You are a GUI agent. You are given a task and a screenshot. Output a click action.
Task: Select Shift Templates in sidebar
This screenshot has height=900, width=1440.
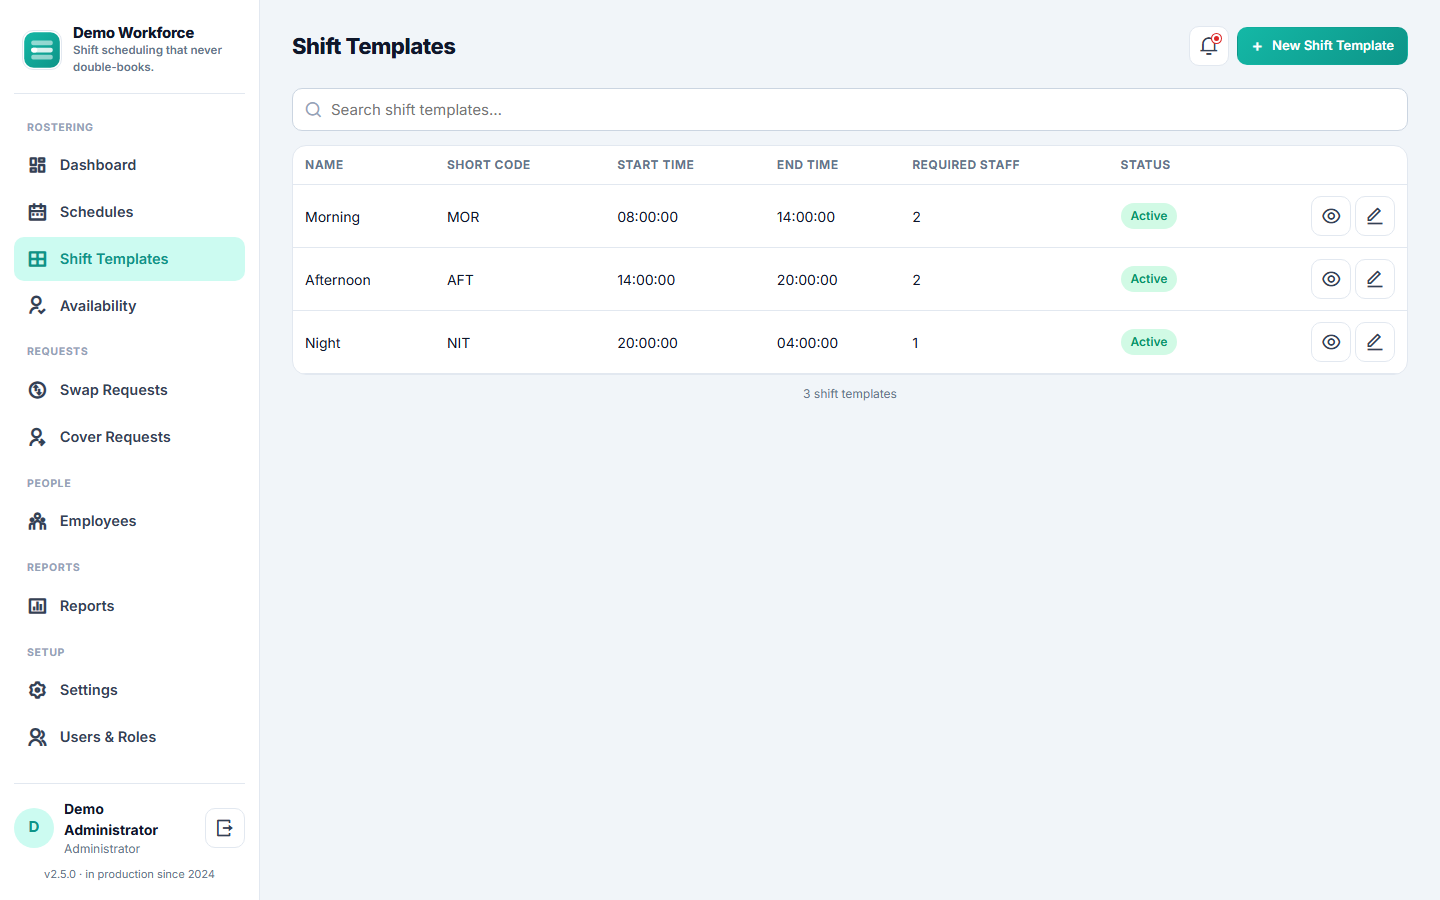point(129,259)
